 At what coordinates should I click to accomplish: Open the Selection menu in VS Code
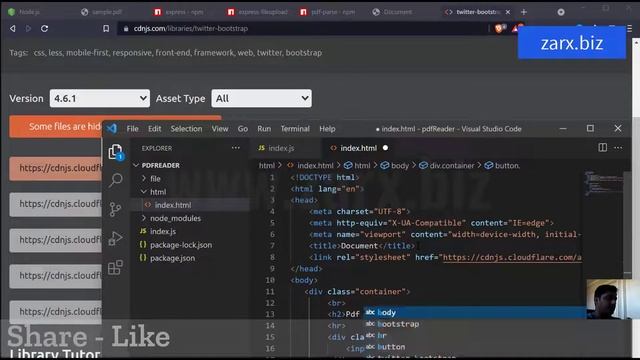click(x=186, y=129)
